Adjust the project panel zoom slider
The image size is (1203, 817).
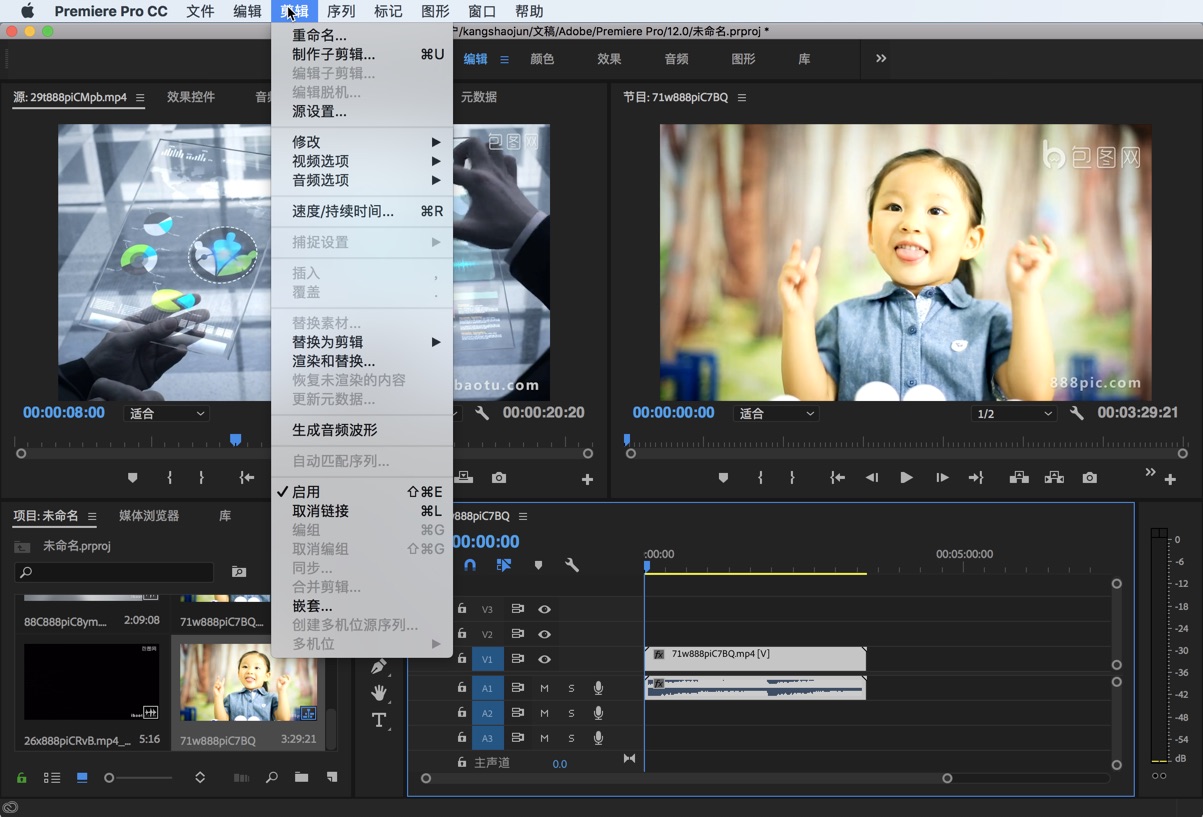110,777
